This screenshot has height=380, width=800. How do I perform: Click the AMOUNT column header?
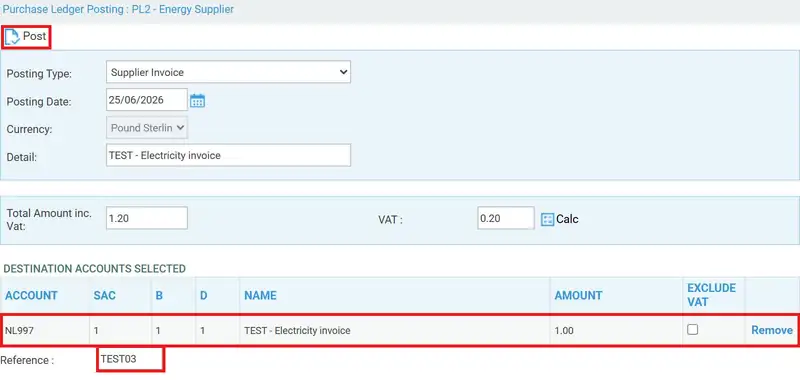pos(579,295)
